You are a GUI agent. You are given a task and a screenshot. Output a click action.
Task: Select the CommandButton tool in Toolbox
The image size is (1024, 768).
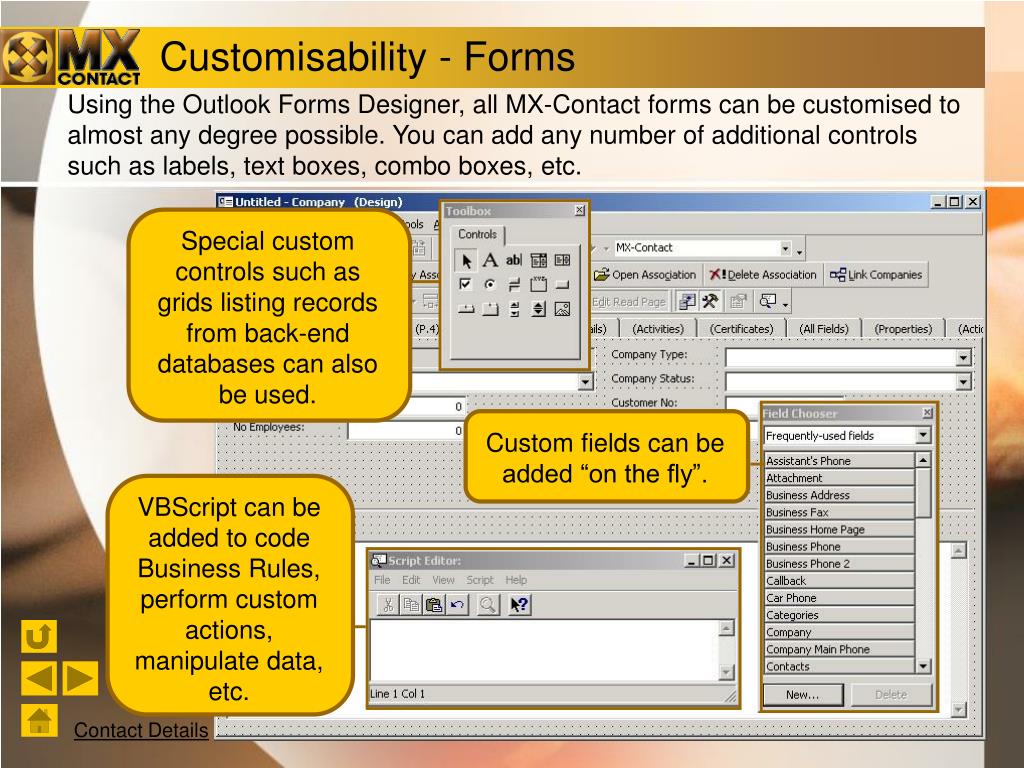562,285
